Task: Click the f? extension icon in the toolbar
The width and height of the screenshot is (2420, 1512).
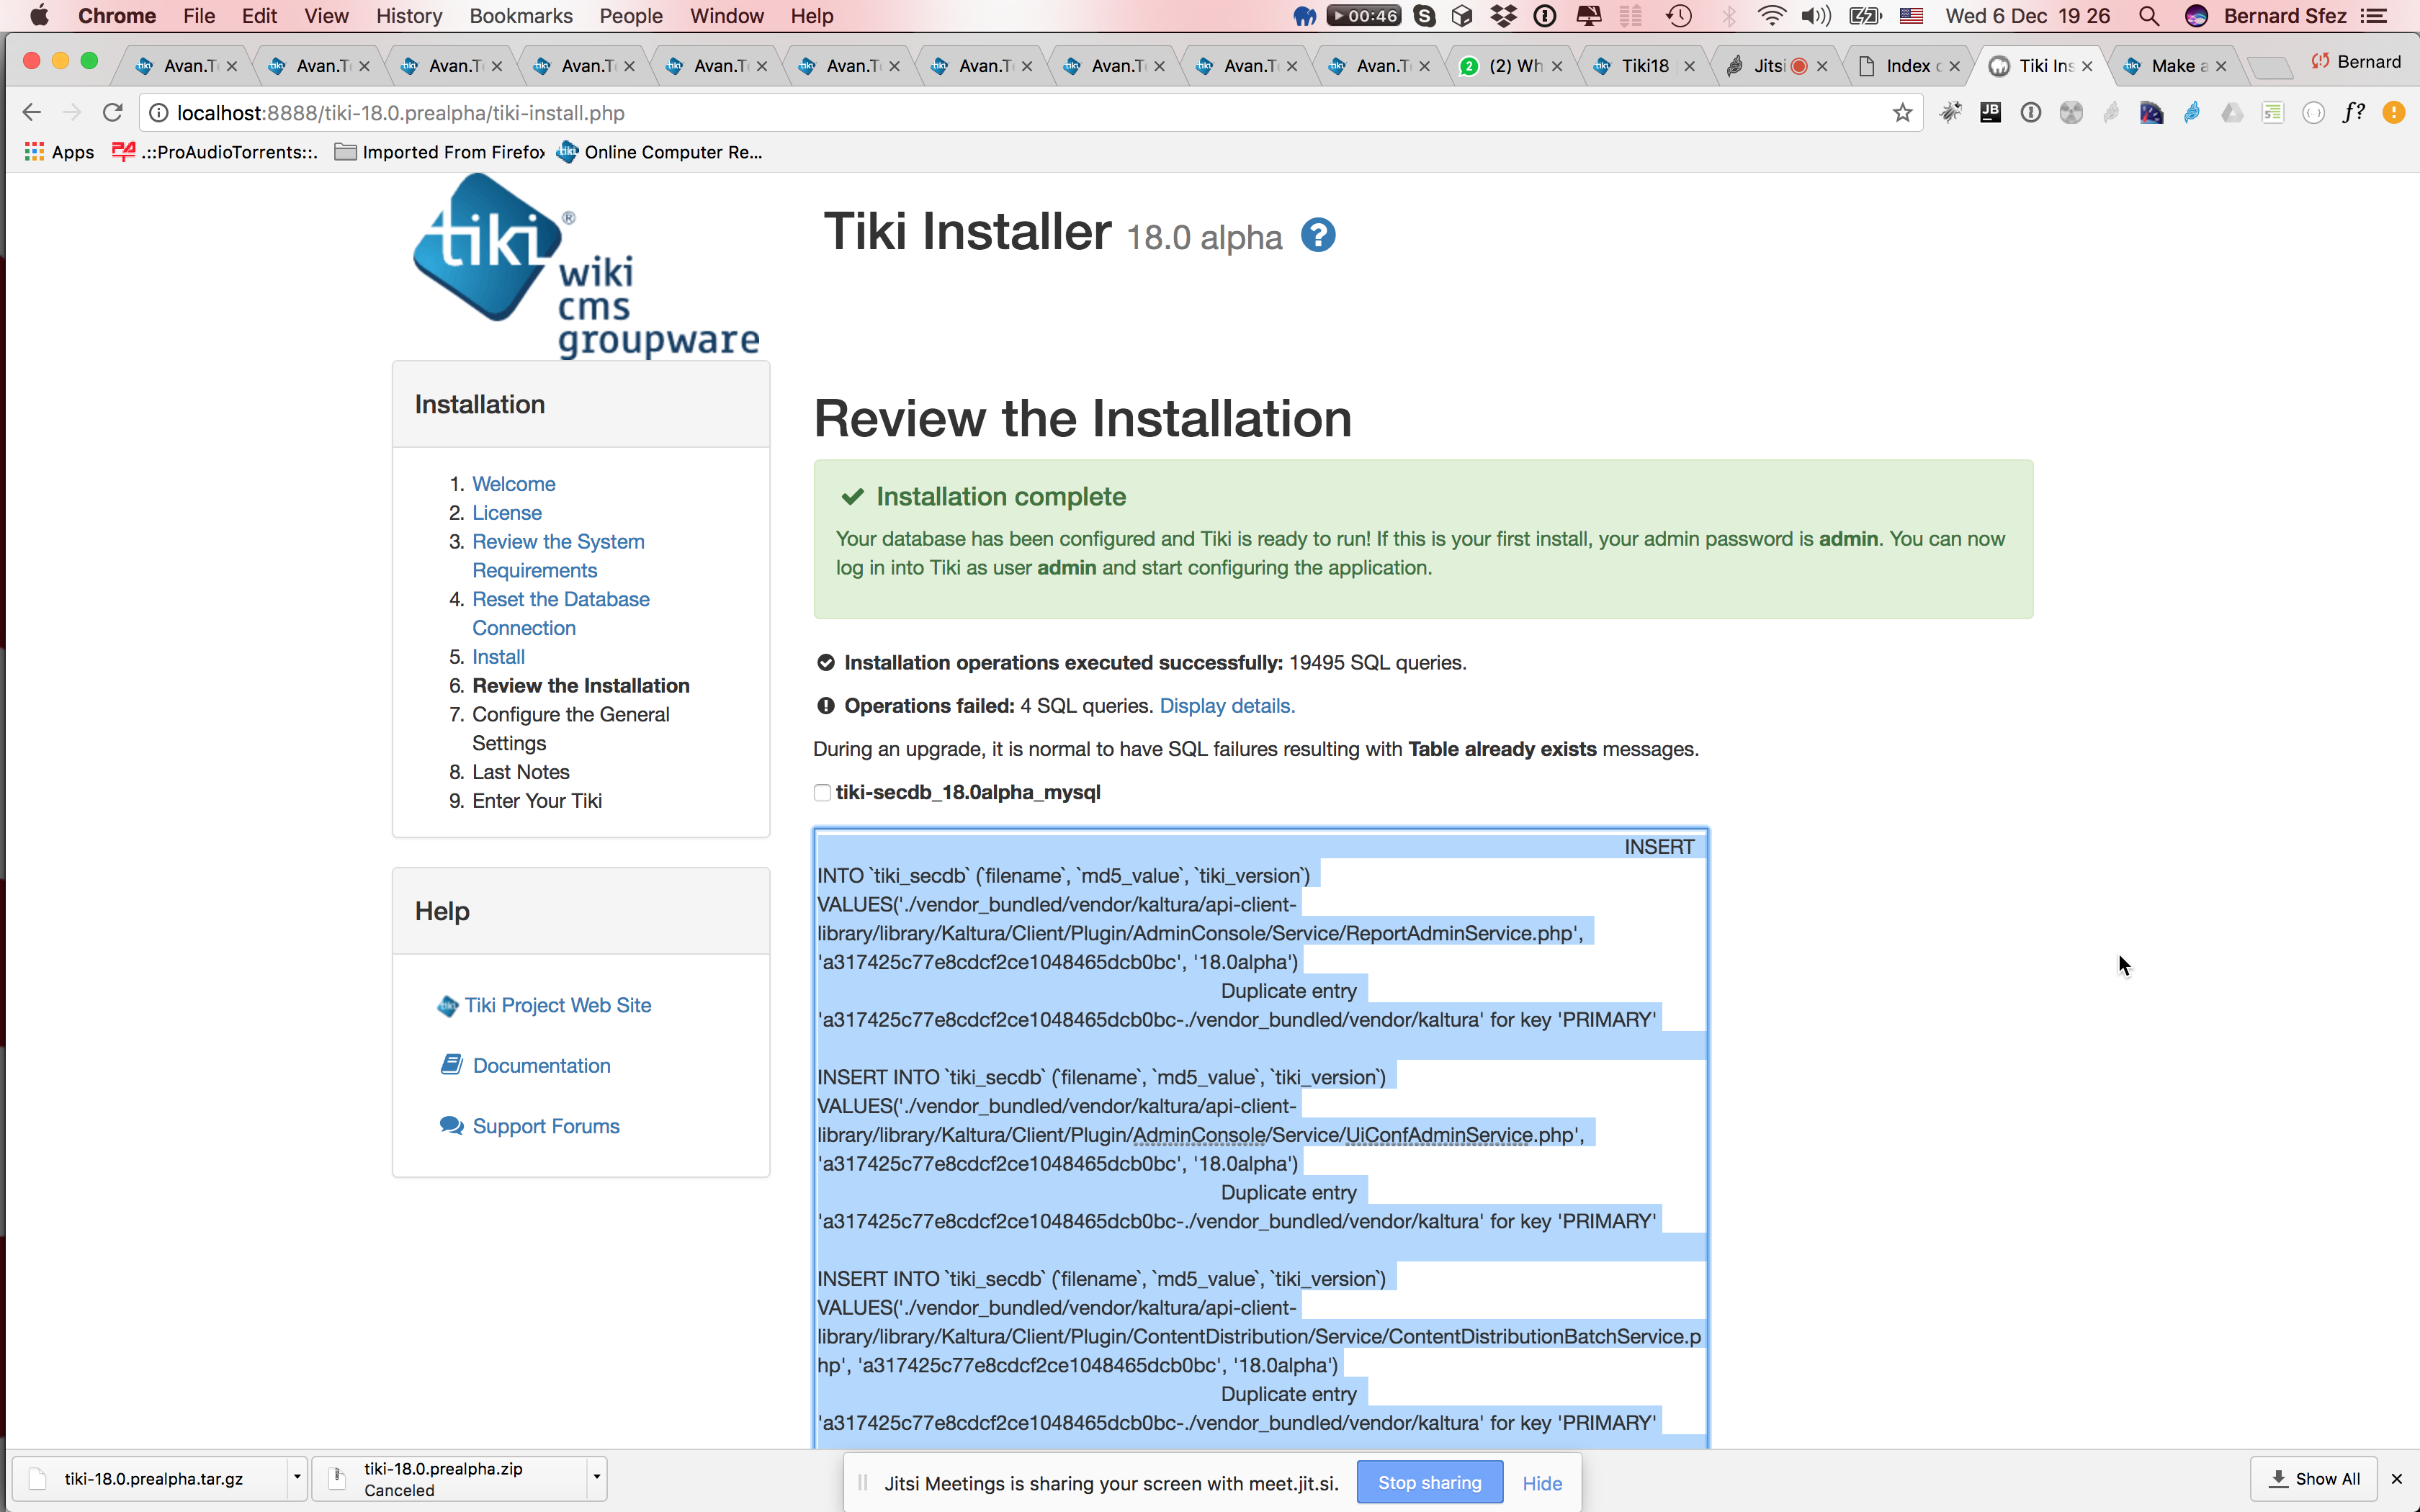Action: click(2353, 113)
